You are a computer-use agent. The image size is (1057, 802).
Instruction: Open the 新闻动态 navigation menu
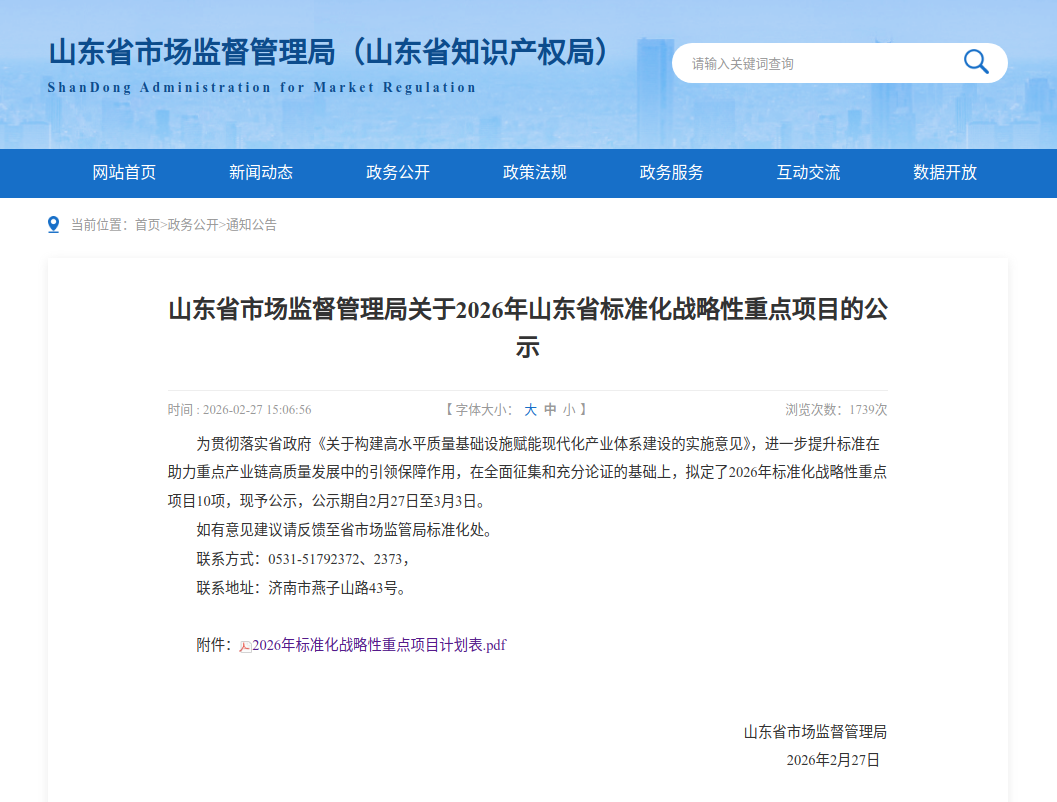pos(259,173)
